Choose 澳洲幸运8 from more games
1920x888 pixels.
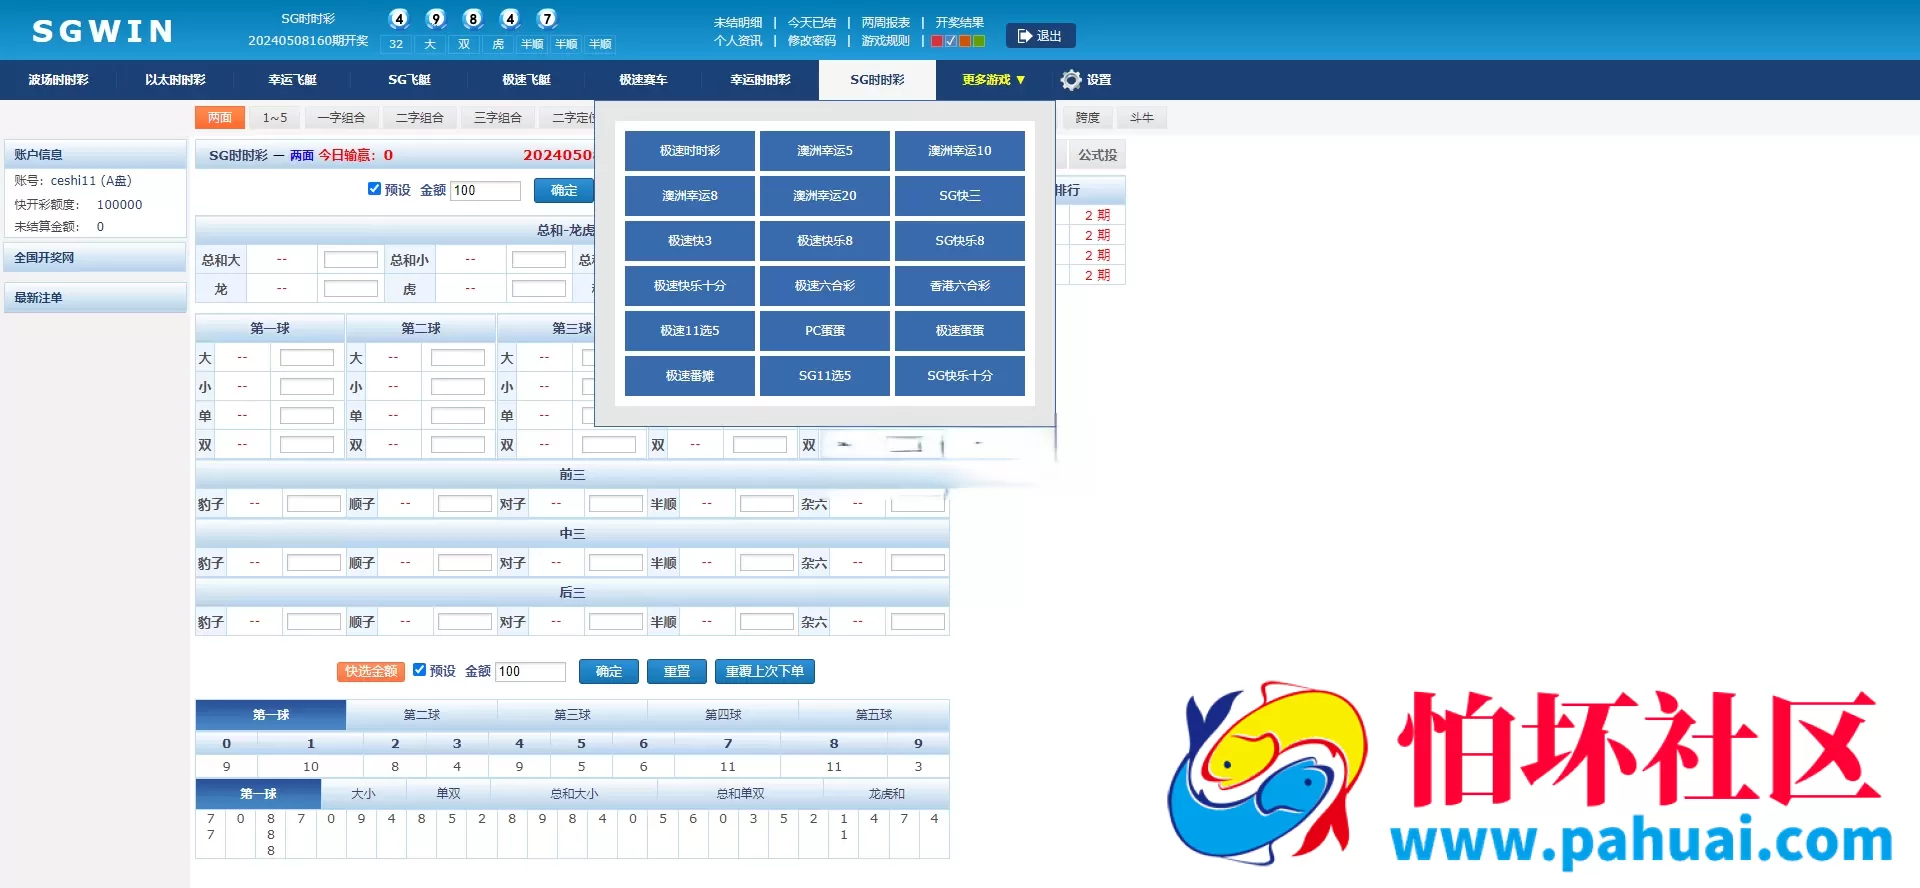(x=690, y=196)
